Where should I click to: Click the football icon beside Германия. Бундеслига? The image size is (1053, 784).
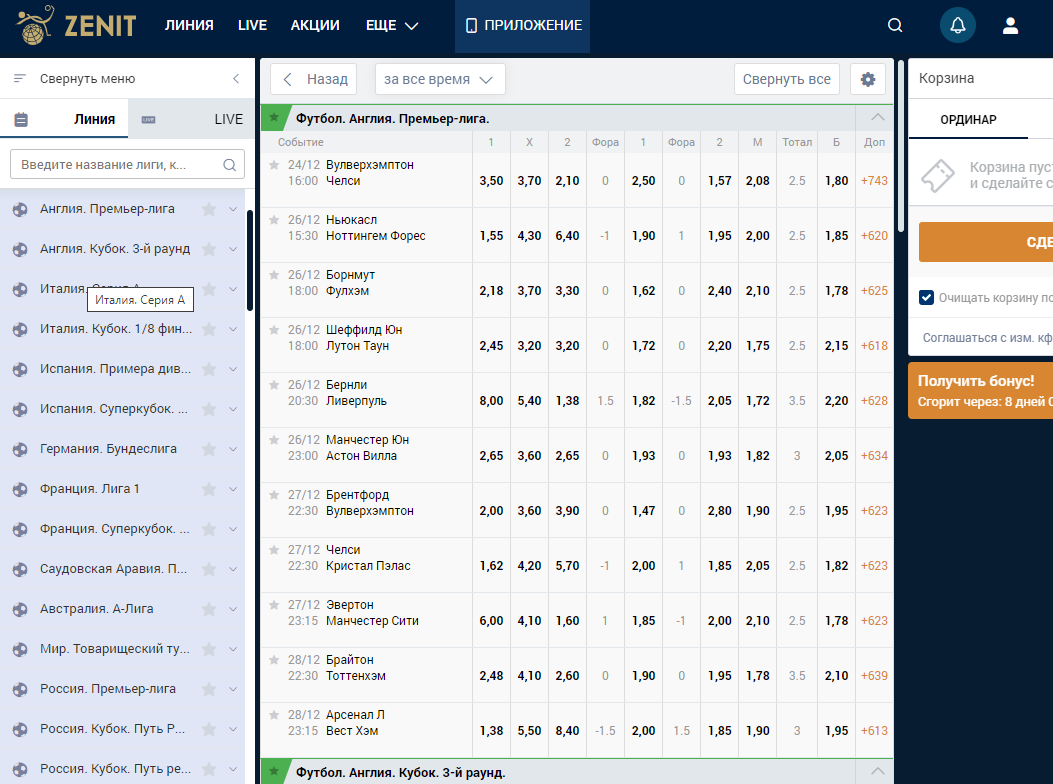(20, 449)
